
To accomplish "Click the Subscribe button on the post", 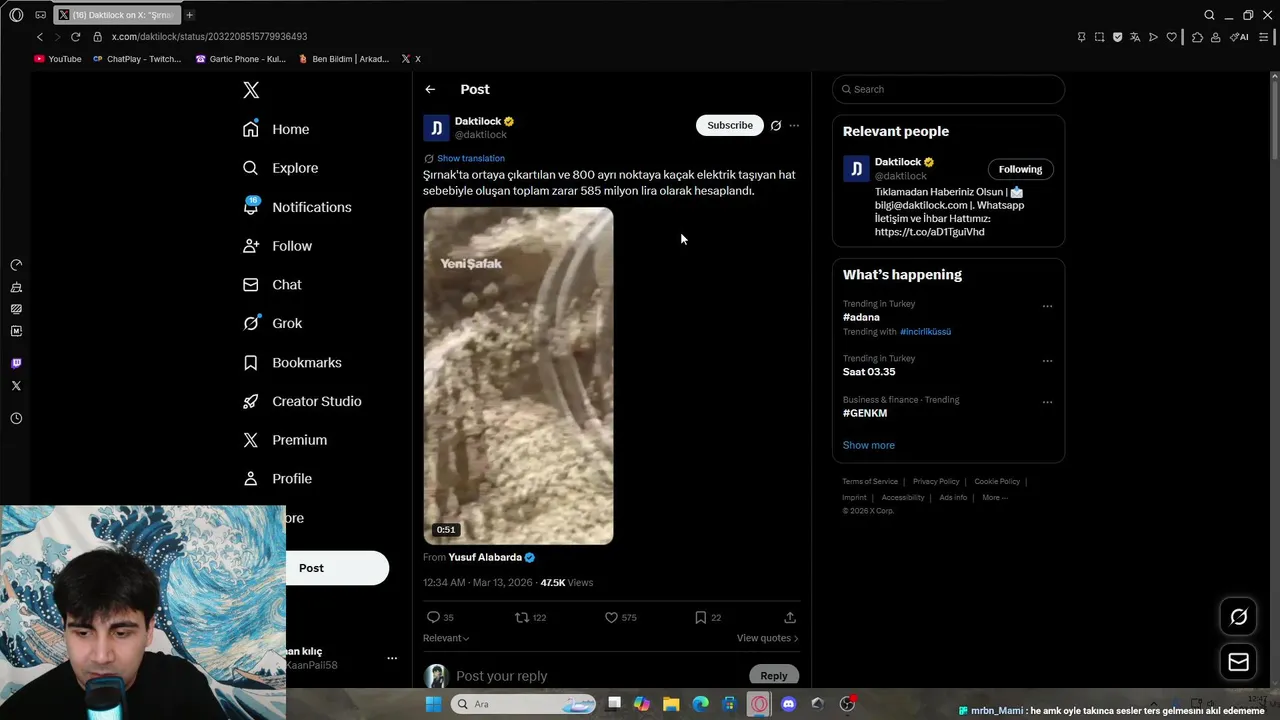I will 730,125.
